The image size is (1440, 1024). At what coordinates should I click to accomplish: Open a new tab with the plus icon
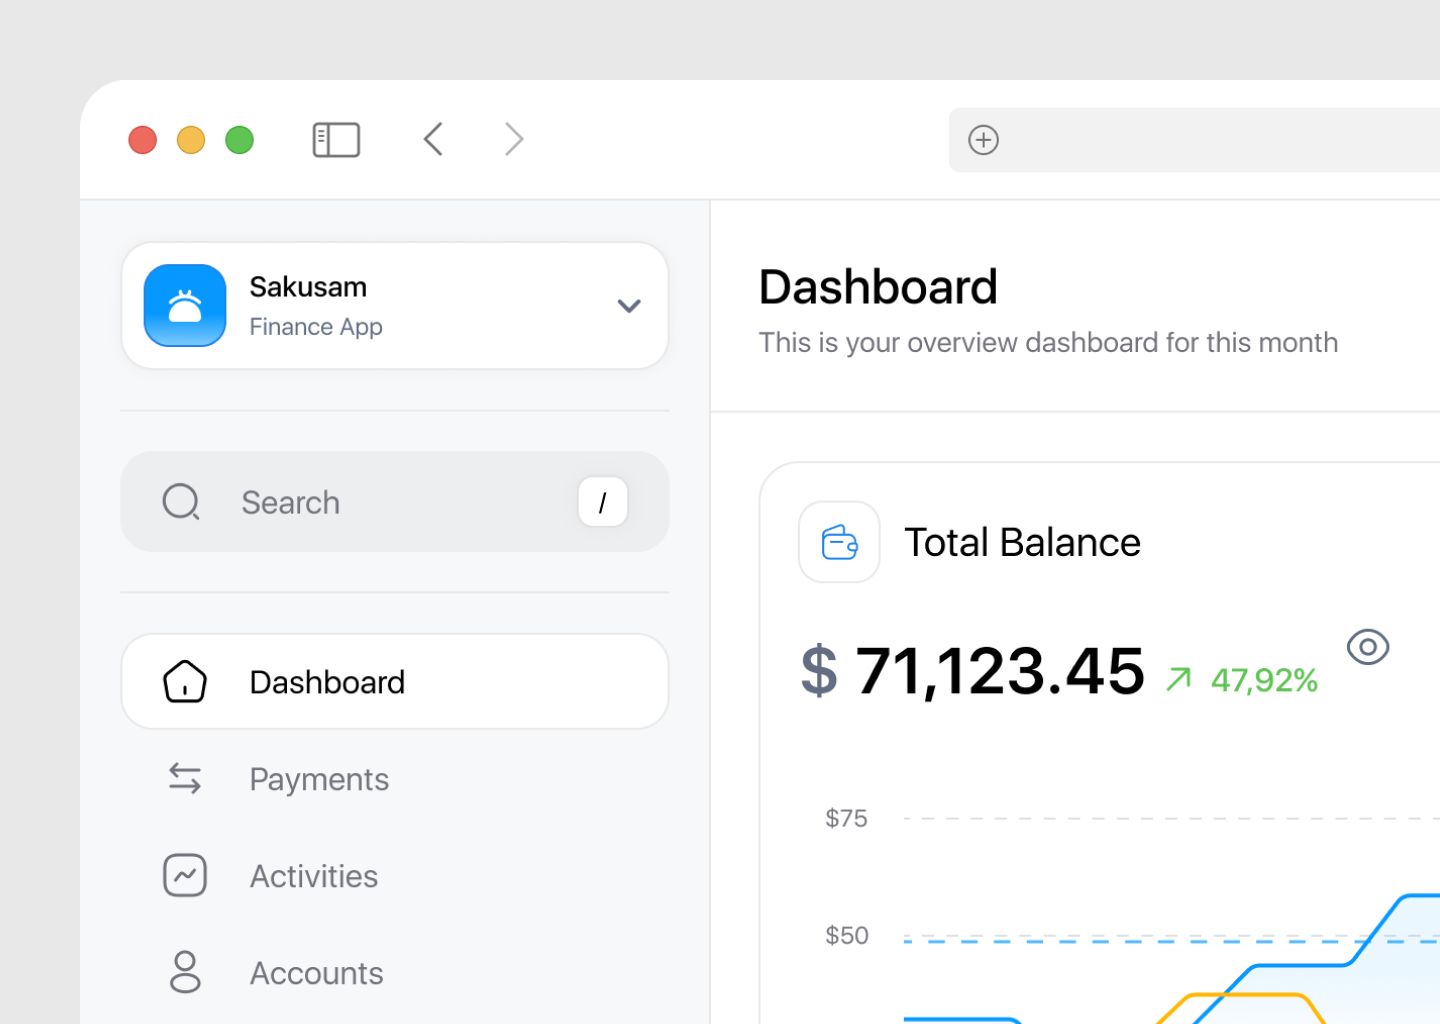983,140
